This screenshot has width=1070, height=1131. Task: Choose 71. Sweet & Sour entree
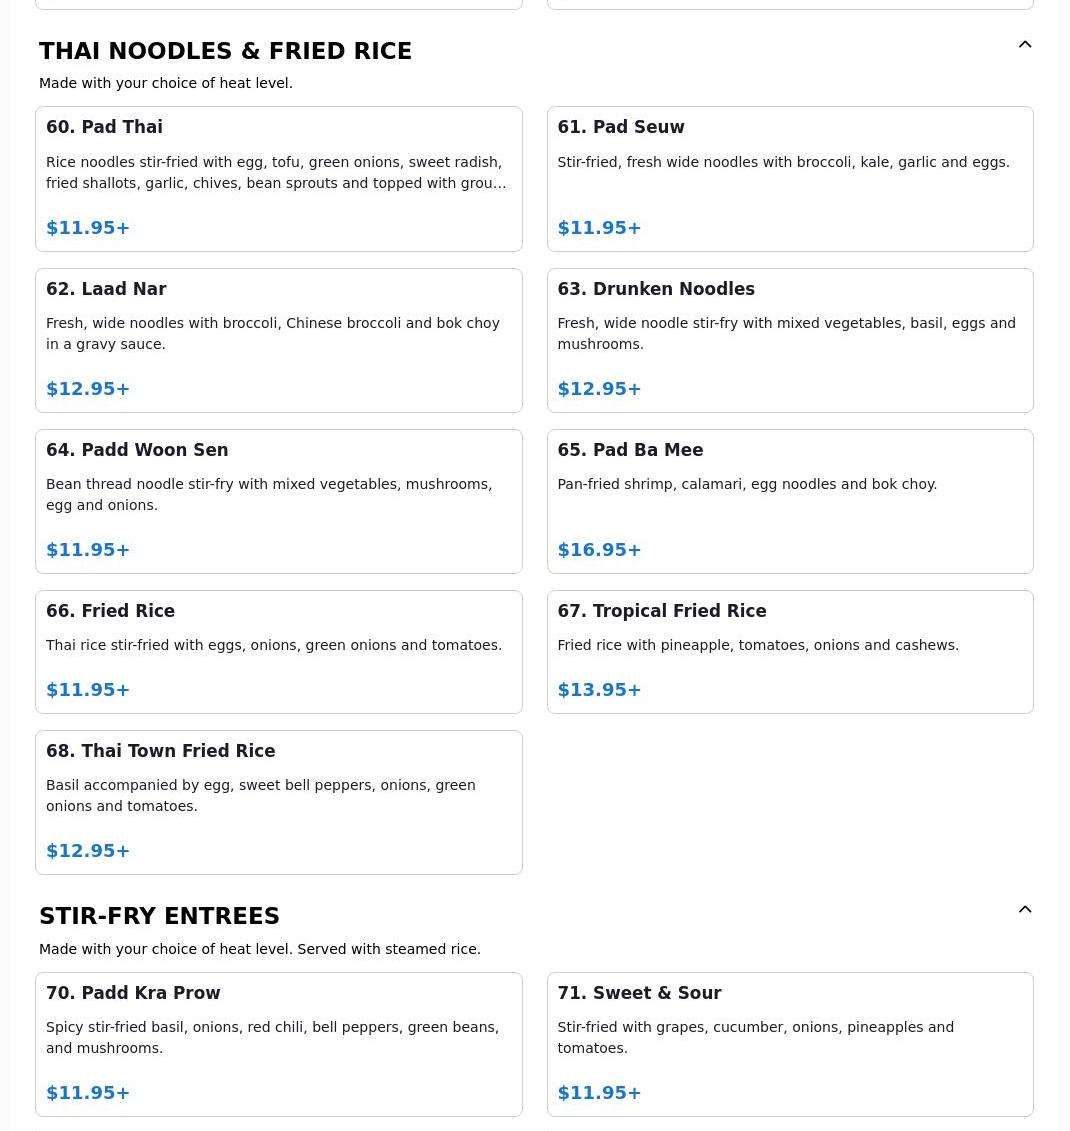click(x=789, y=1044)
